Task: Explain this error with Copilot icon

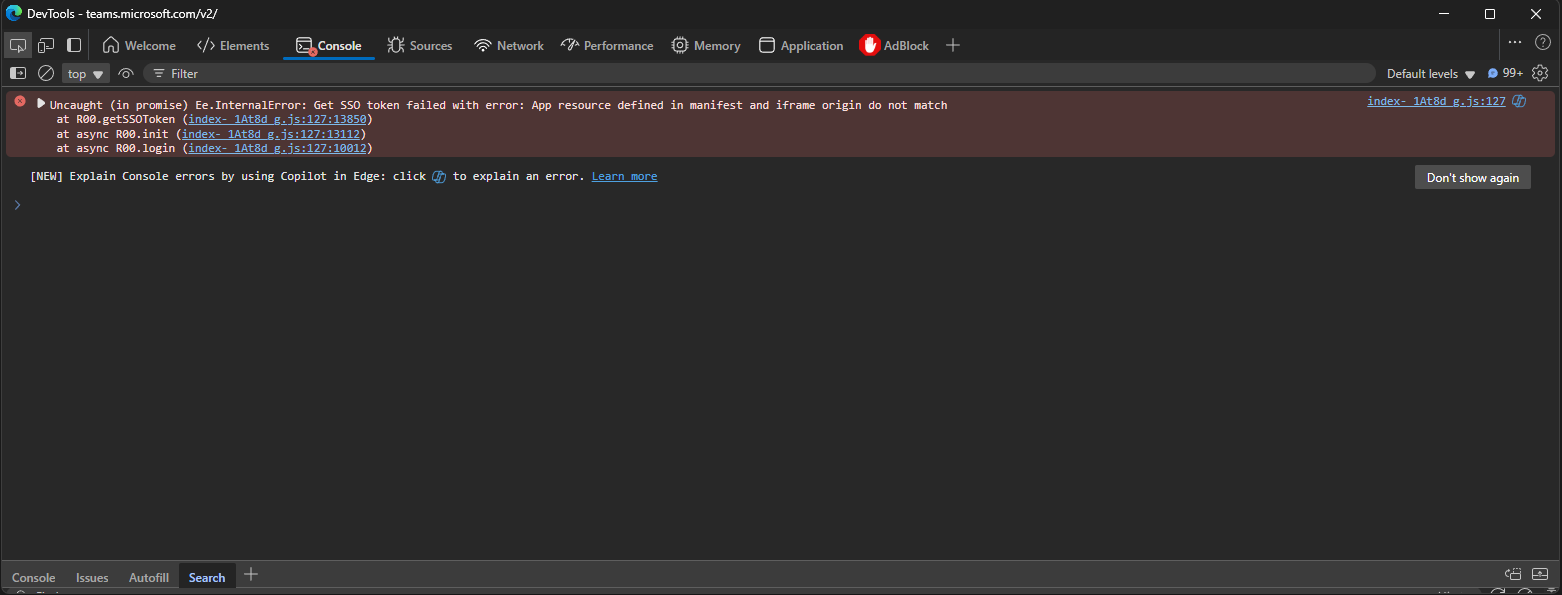Action: (x=1519, y=101)
